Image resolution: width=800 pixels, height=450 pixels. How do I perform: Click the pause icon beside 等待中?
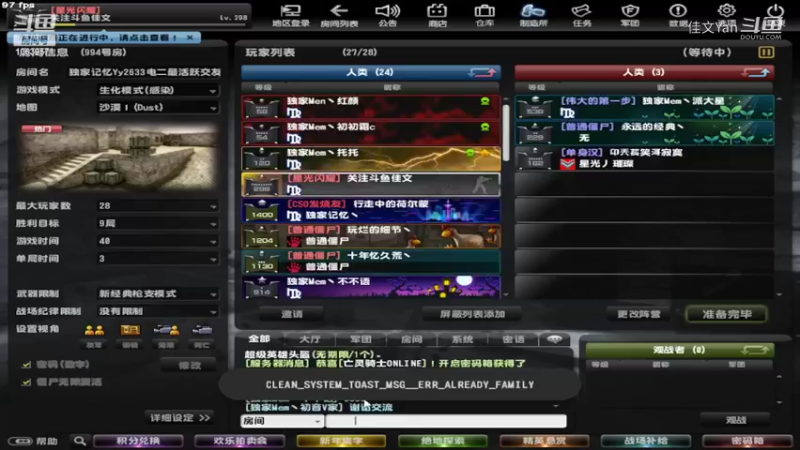click(x=766, y=52)
